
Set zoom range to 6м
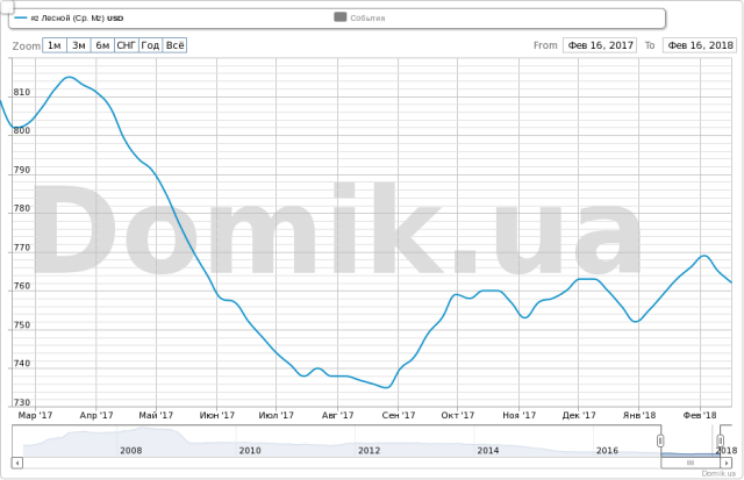(102, 46)
